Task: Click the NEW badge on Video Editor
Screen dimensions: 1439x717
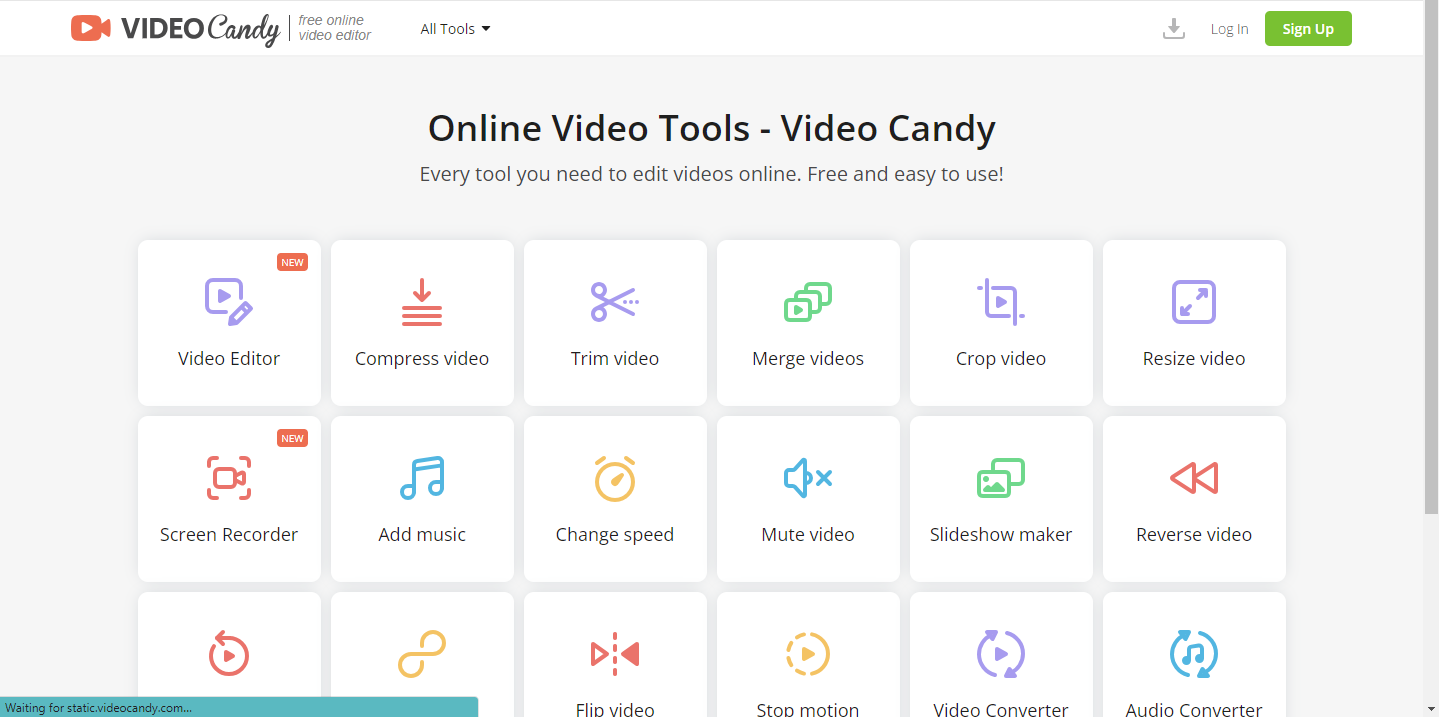Action: [x=292, y=263]
